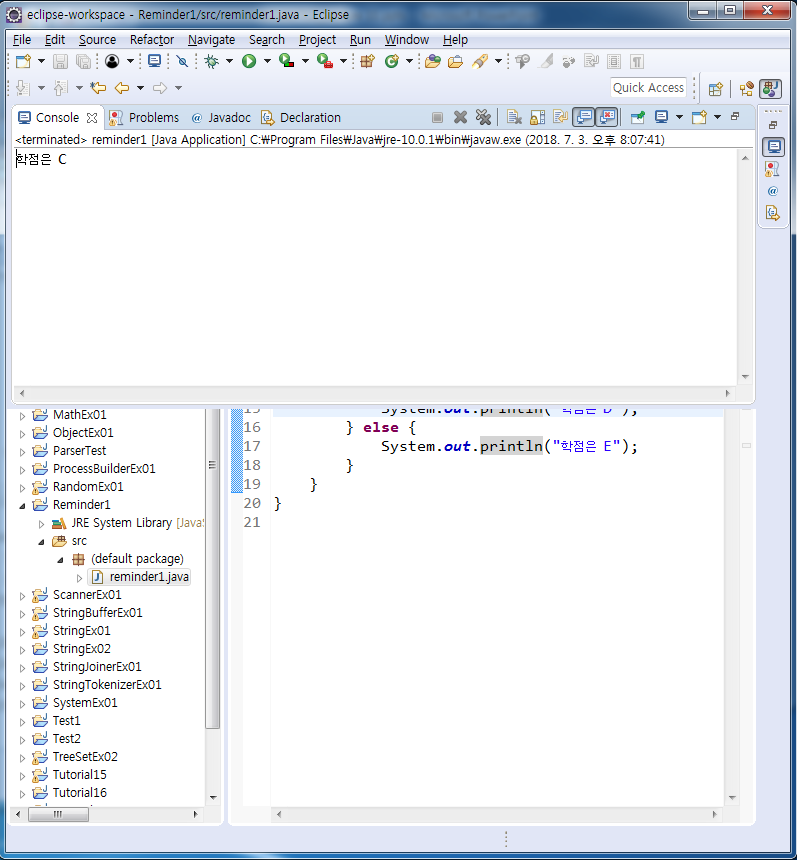This screenshot has width=797, height=860.
Task: Open the Source menu
Action: [x=97, y=40]
